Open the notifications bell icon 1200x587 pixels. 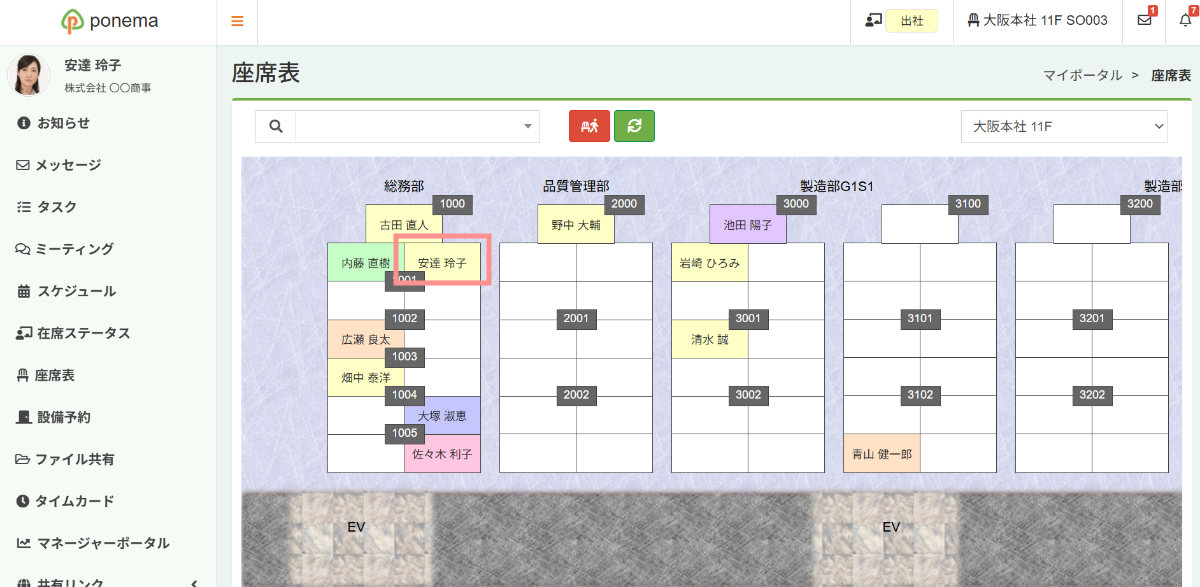(1185, 20)
